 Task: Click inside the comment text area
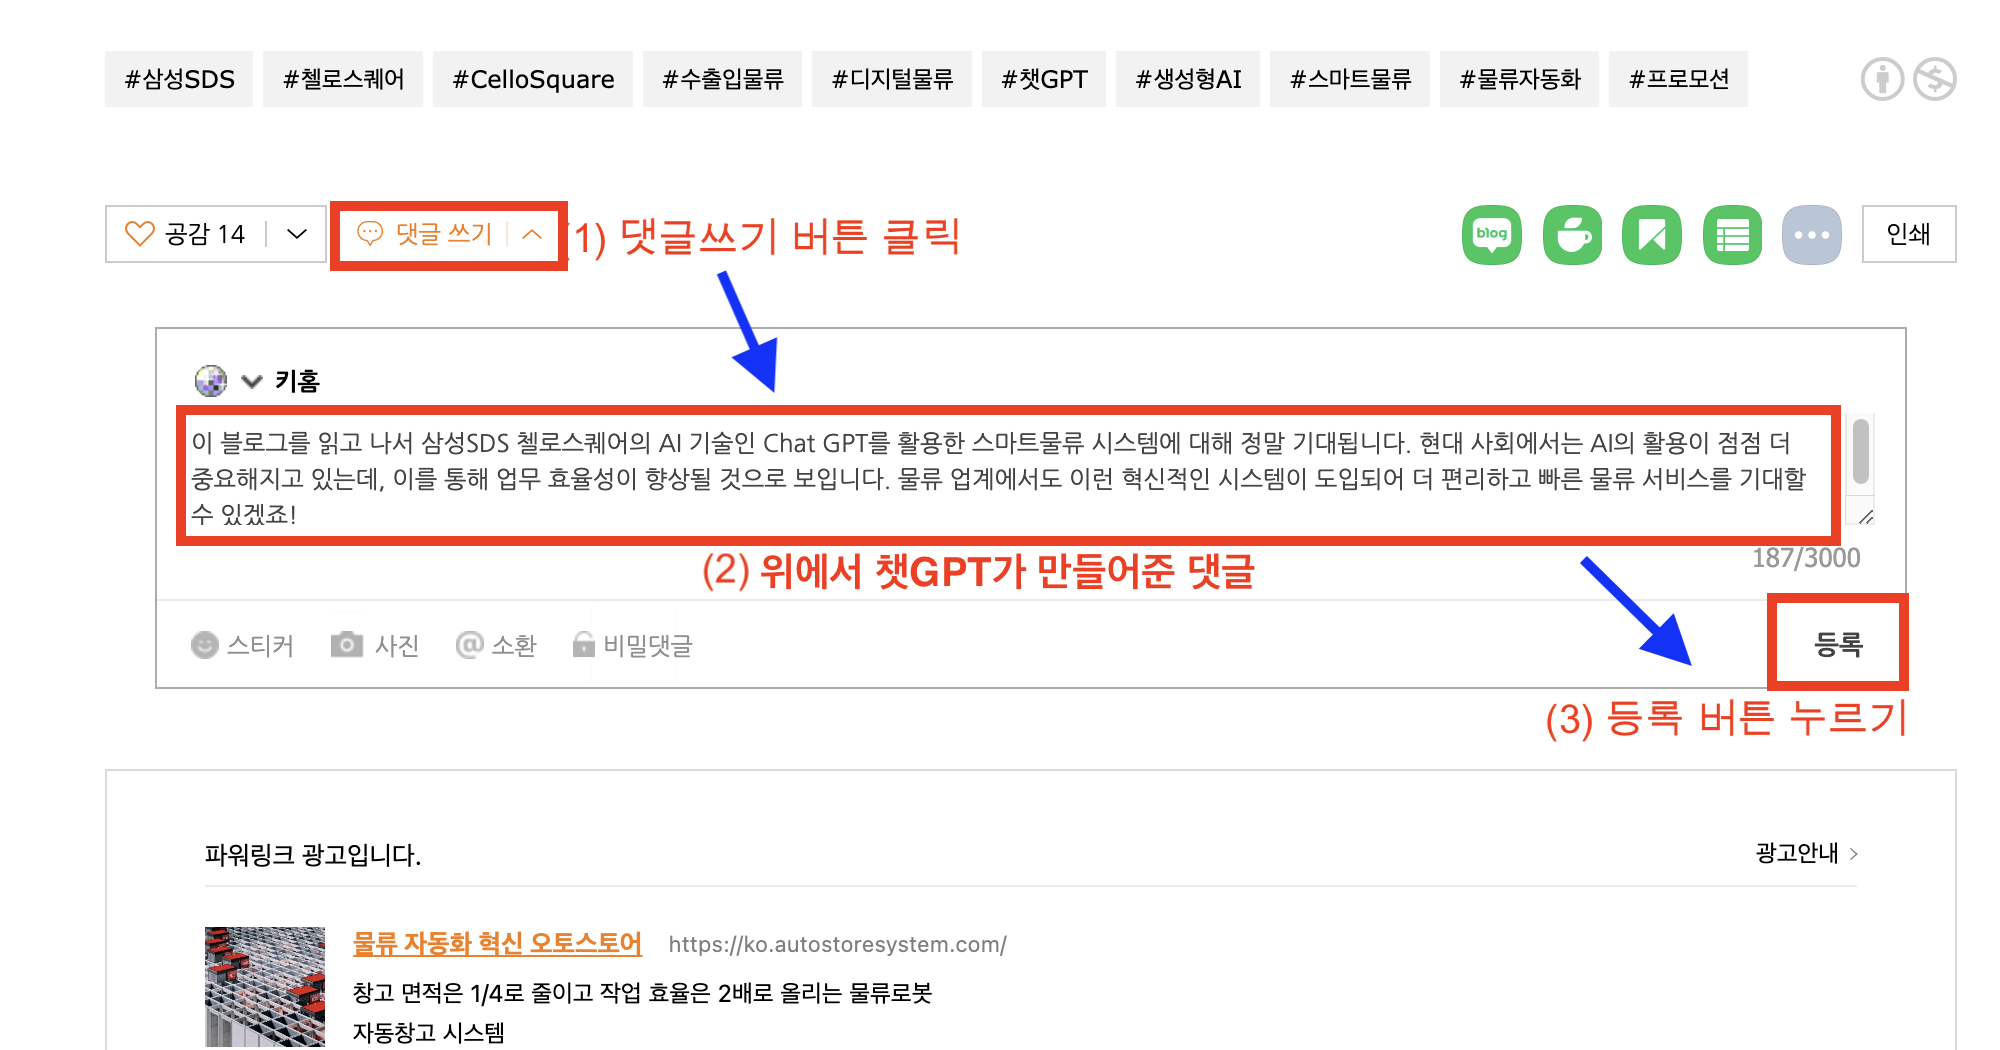point(1008,477)
